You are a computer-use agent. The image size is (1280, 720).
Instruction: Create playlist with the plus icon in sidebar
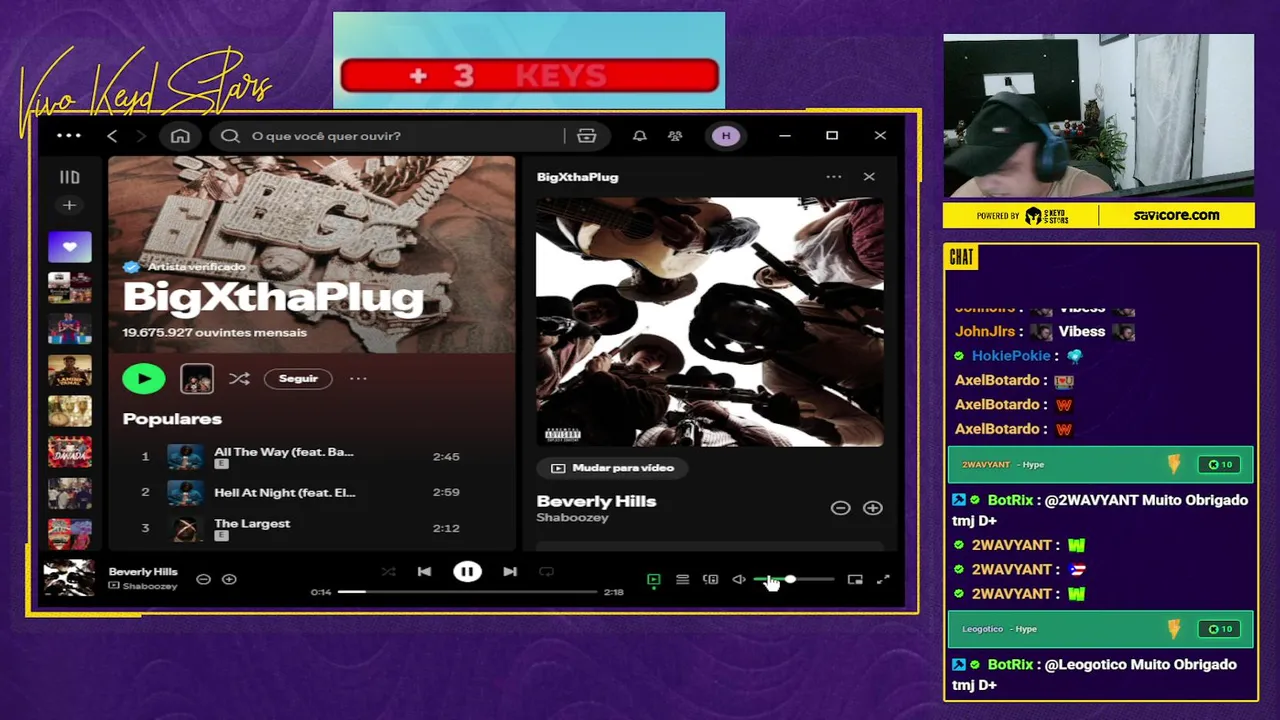click(69, 205)
